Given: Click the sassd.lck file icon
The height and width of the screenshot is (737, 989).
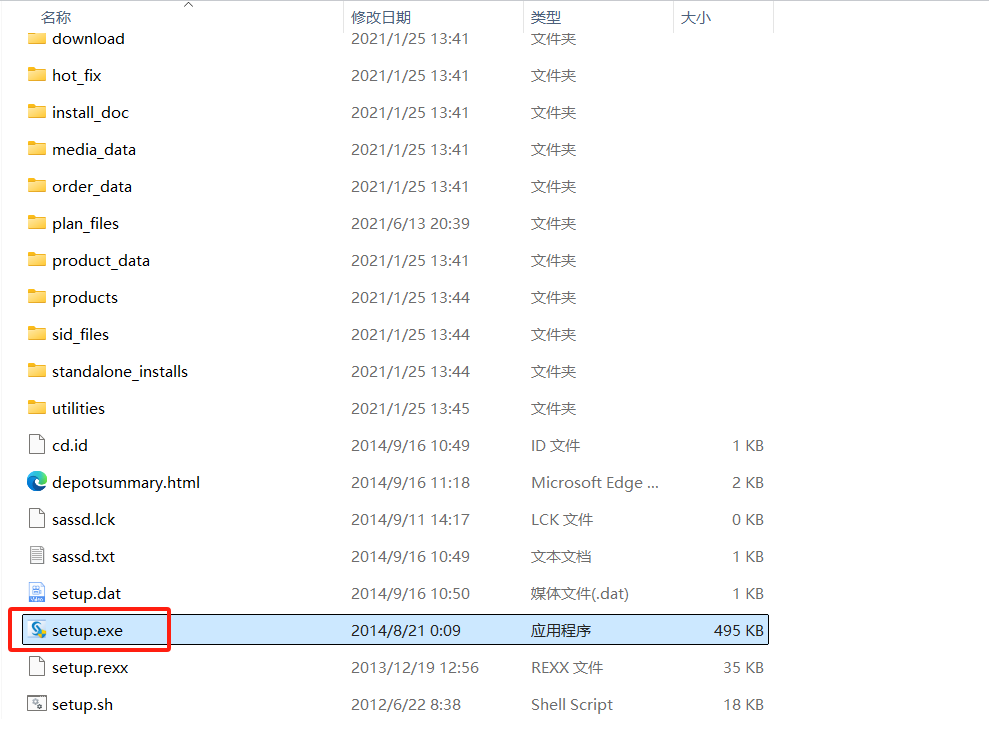Looking at the screenshot, I should coord(37,519).
